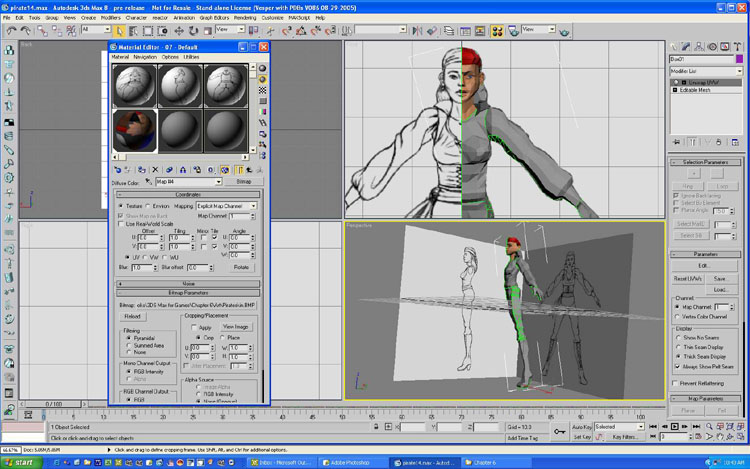Click the object color swatch beside name
Image resolution: width=750 pixels, height=469 pixels.
(739, 60)
